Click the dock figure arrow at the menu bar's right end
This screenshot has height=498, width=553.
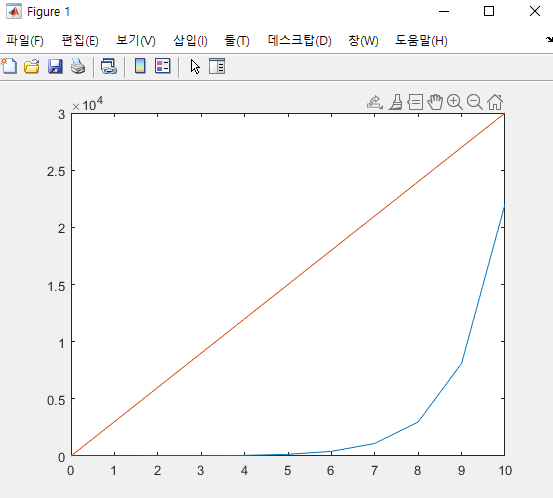pyautogui.click(x=549, y=40)
